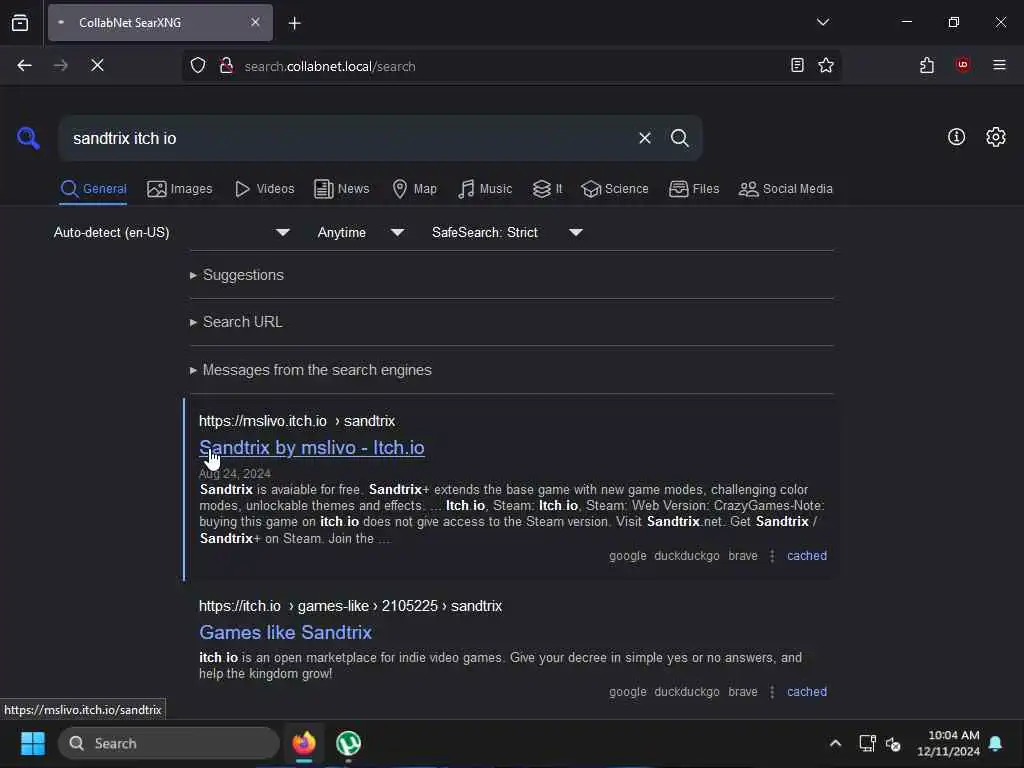Image resolution: width=1024 pixels, height=768 pixels.
Task: Open cached copy of Games like Sandtrix
Action: (807, 692)
